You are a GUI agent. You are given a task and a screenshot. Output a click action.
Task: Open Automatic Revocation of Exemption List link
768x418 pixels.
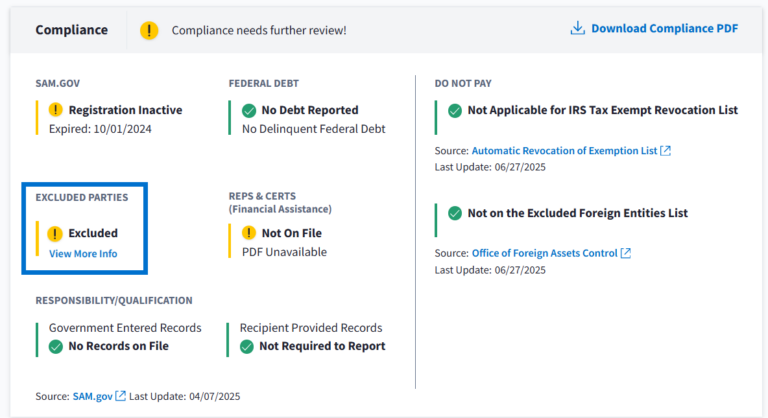tap(564, 150)
